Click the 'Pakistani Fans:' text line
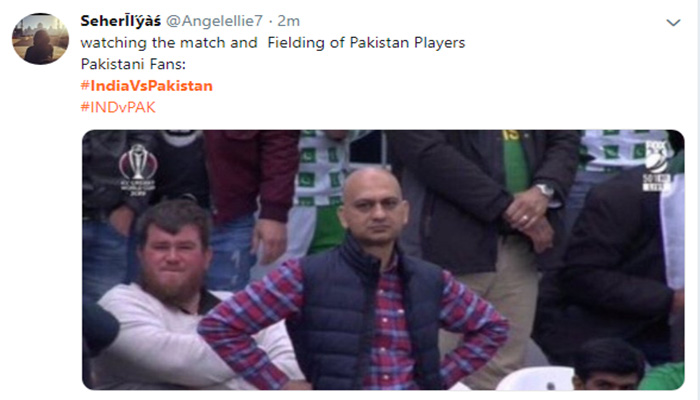Viewport: 700px width, 400px height. click(x=133, y=64)
